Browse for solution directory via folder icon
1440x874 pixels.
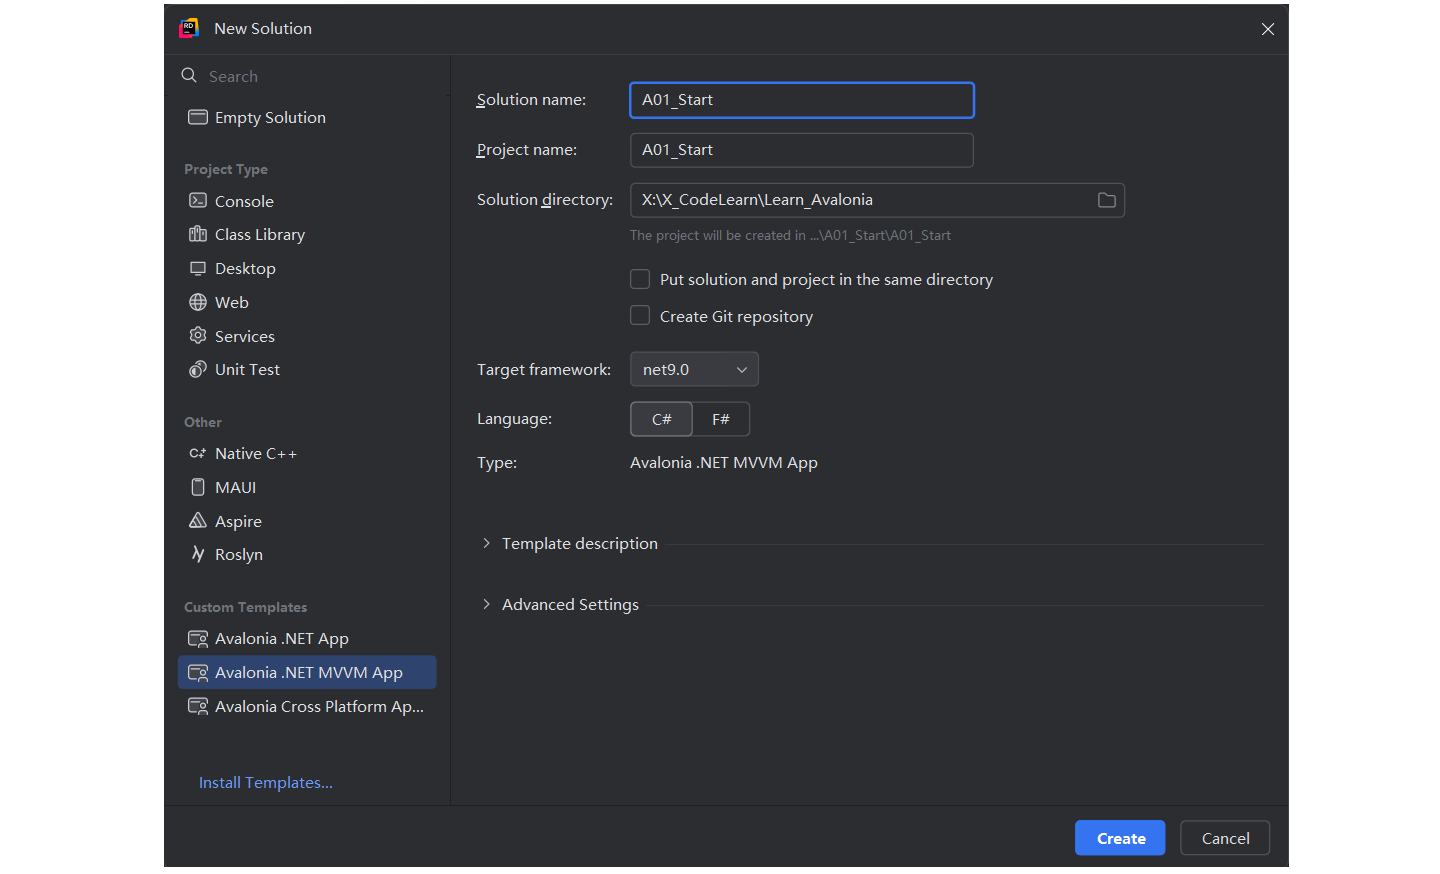[x=1107, y=200]
